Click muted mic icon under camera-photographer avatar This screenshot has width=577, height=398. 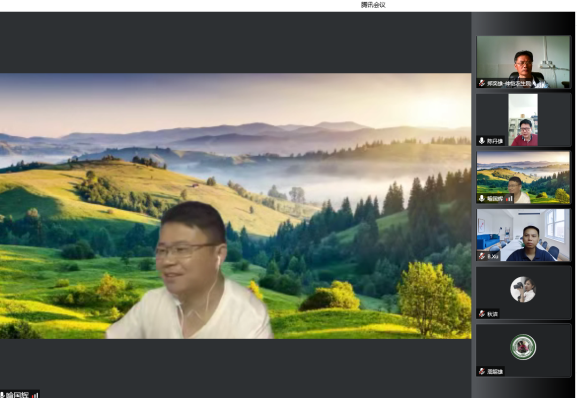click(x=482, y=314)
